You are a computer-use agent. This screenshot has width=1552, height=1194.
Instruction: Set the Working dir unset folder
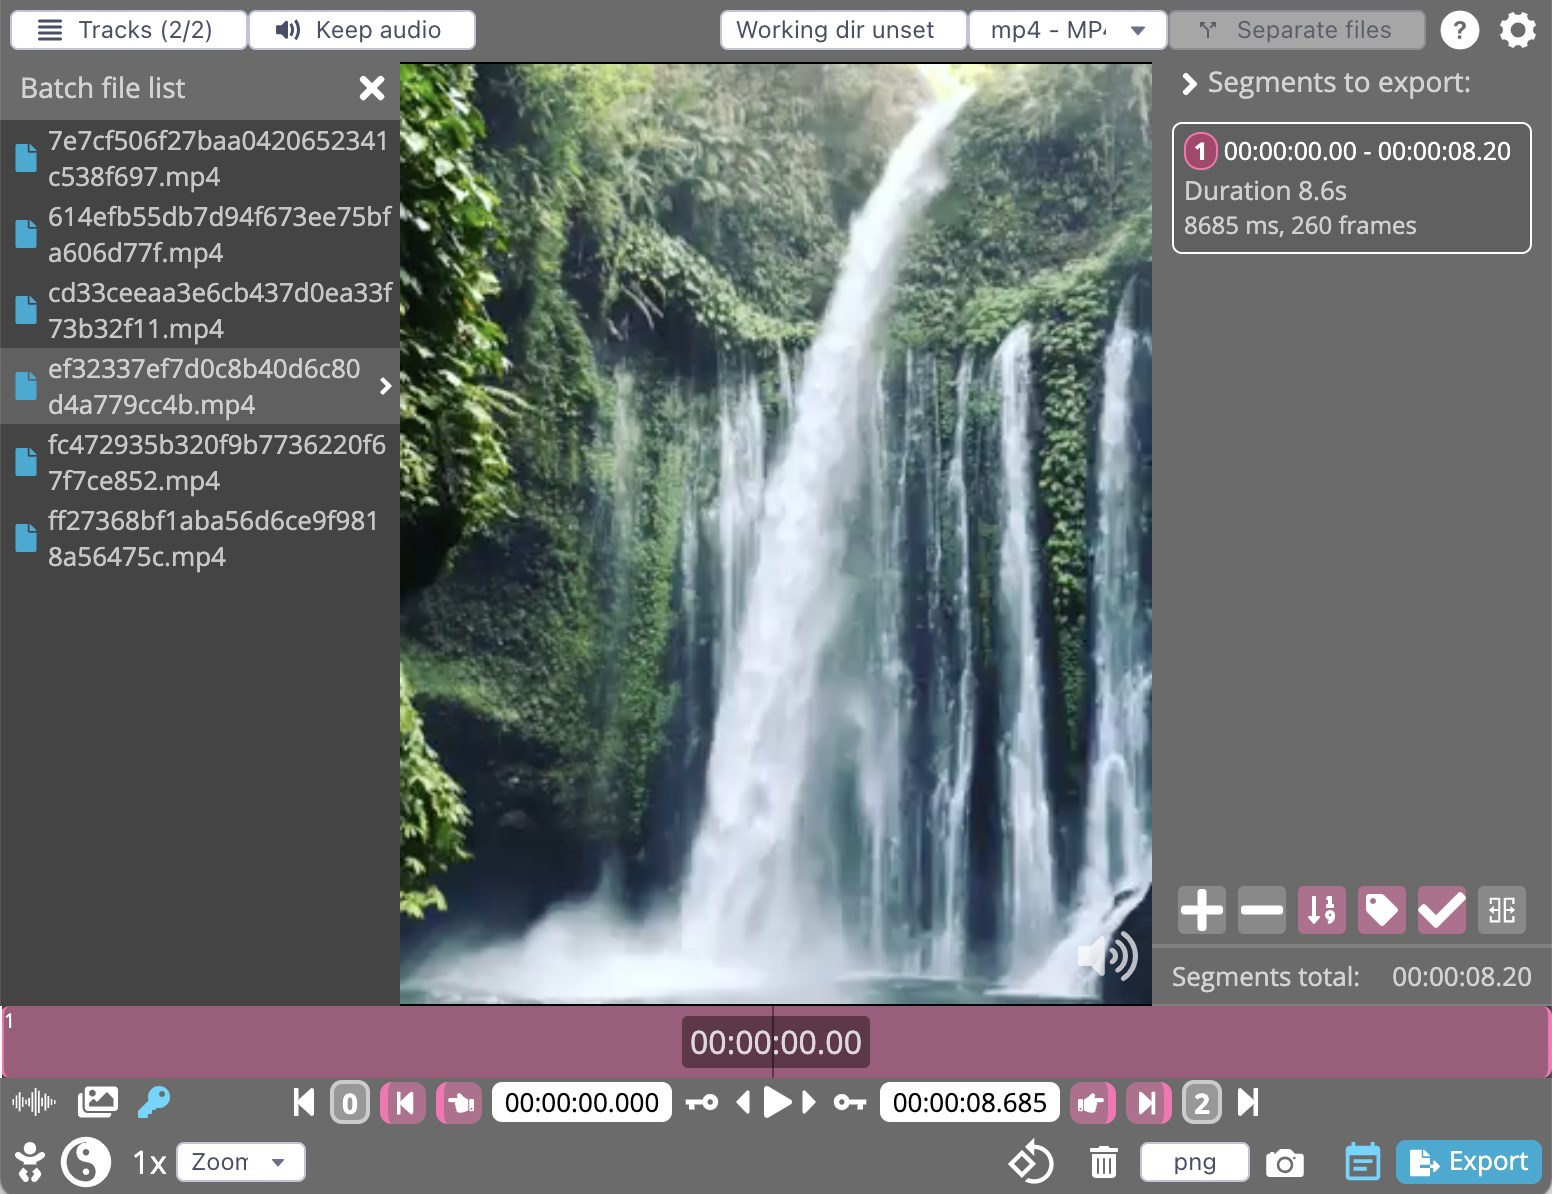tap(843, 30)
